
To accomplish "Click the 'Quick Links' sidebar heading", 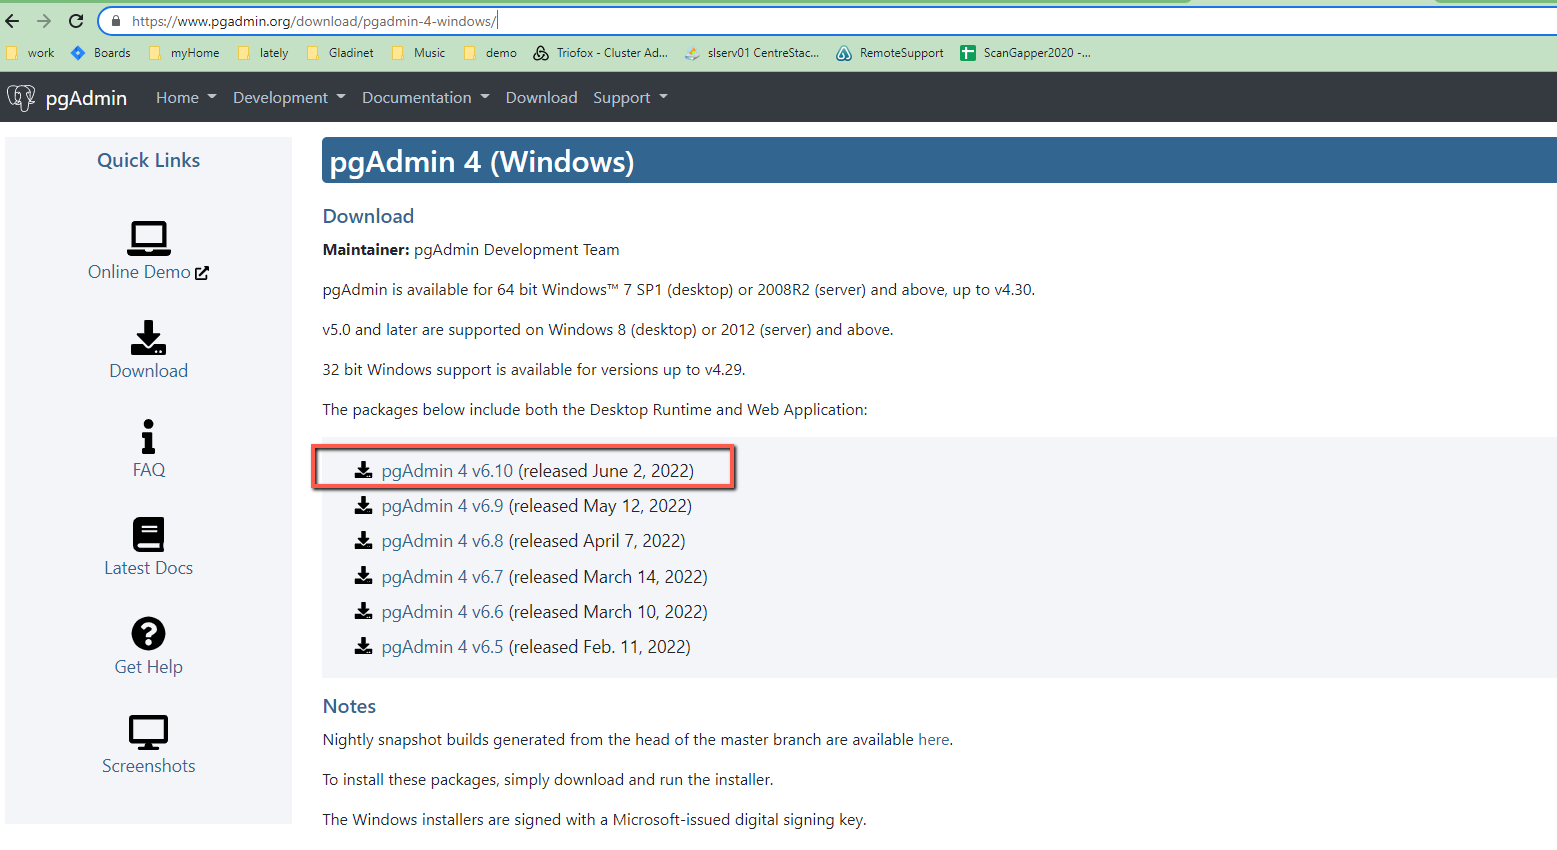I will (x=149, y=160).
